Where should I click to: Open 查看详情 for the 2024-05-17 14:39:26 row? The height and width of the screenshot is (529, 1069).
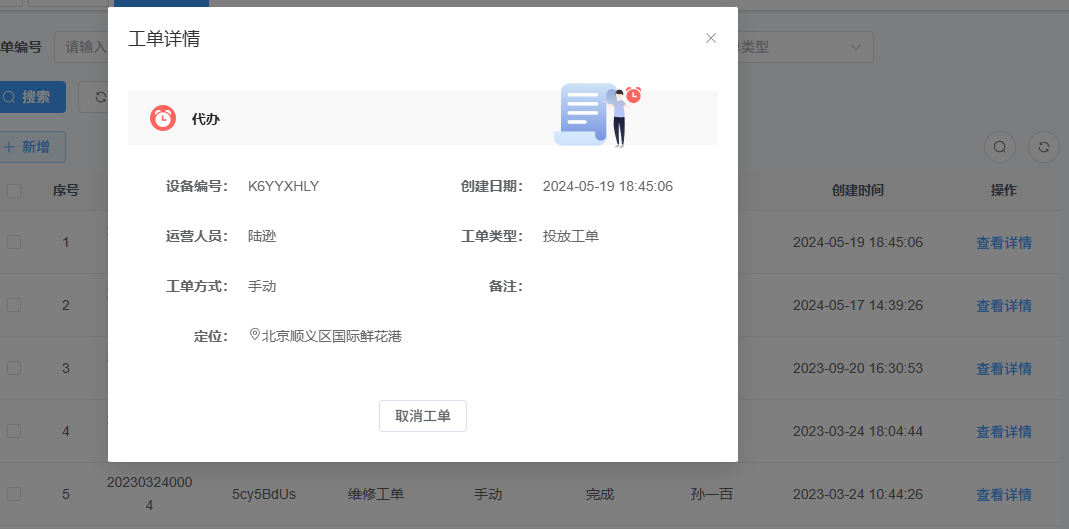(x=1003, y=305)
